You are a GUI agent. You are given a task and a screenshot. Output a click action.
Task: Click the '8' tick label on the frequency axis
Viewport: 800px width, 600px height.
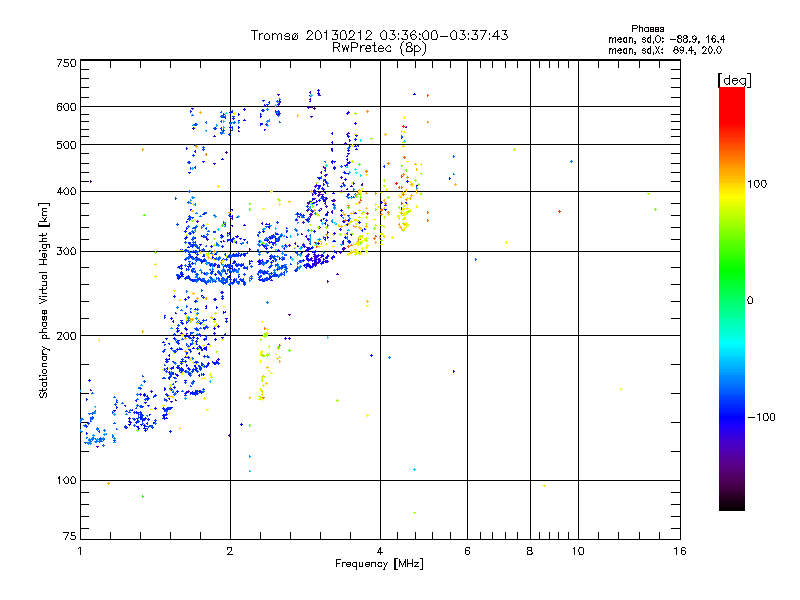[530, 551]
